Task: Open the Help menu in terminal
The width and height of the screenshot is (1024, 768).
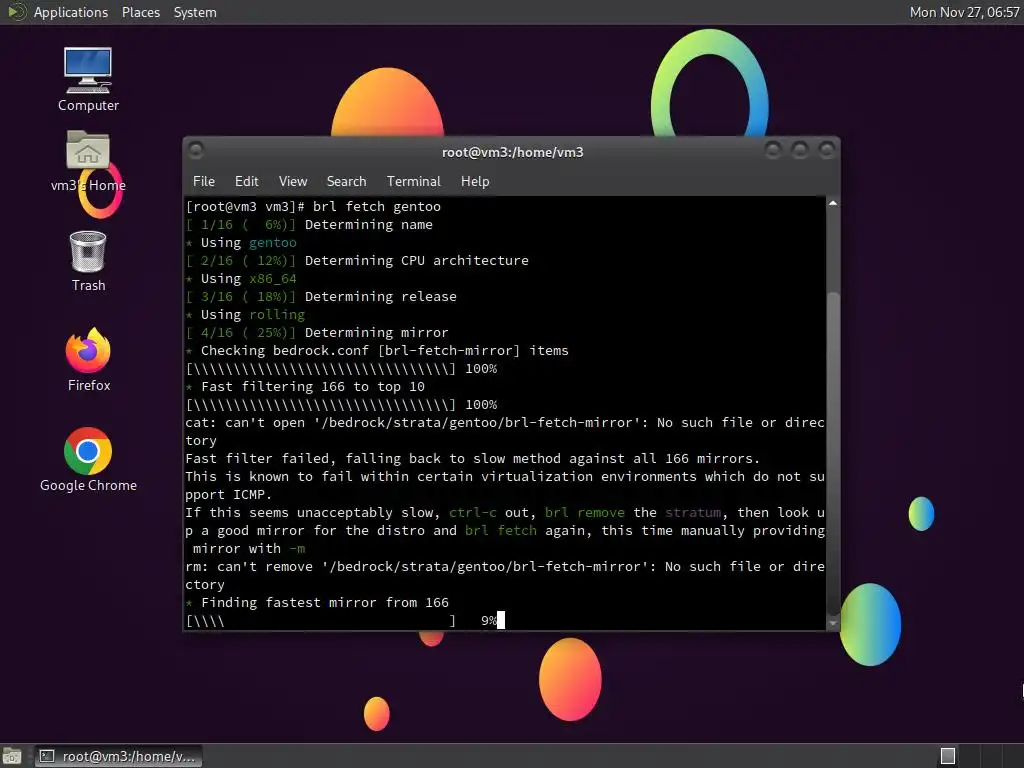Action: click(x=475, y=181)
